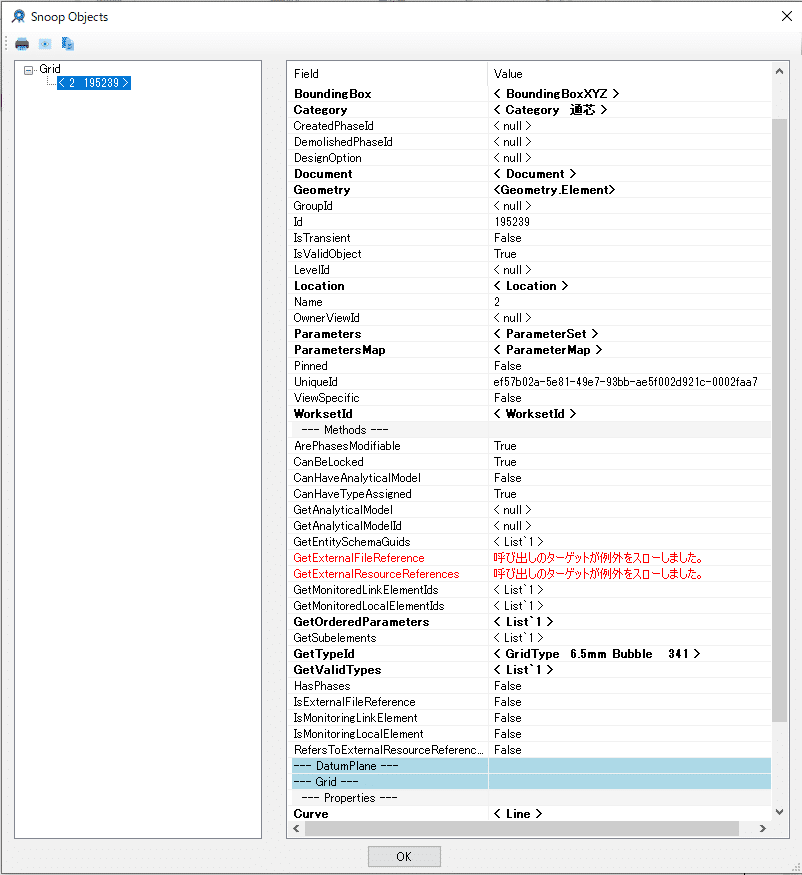Copy snoop data to clipboard via toolbar icon

[x=68, y=43]
